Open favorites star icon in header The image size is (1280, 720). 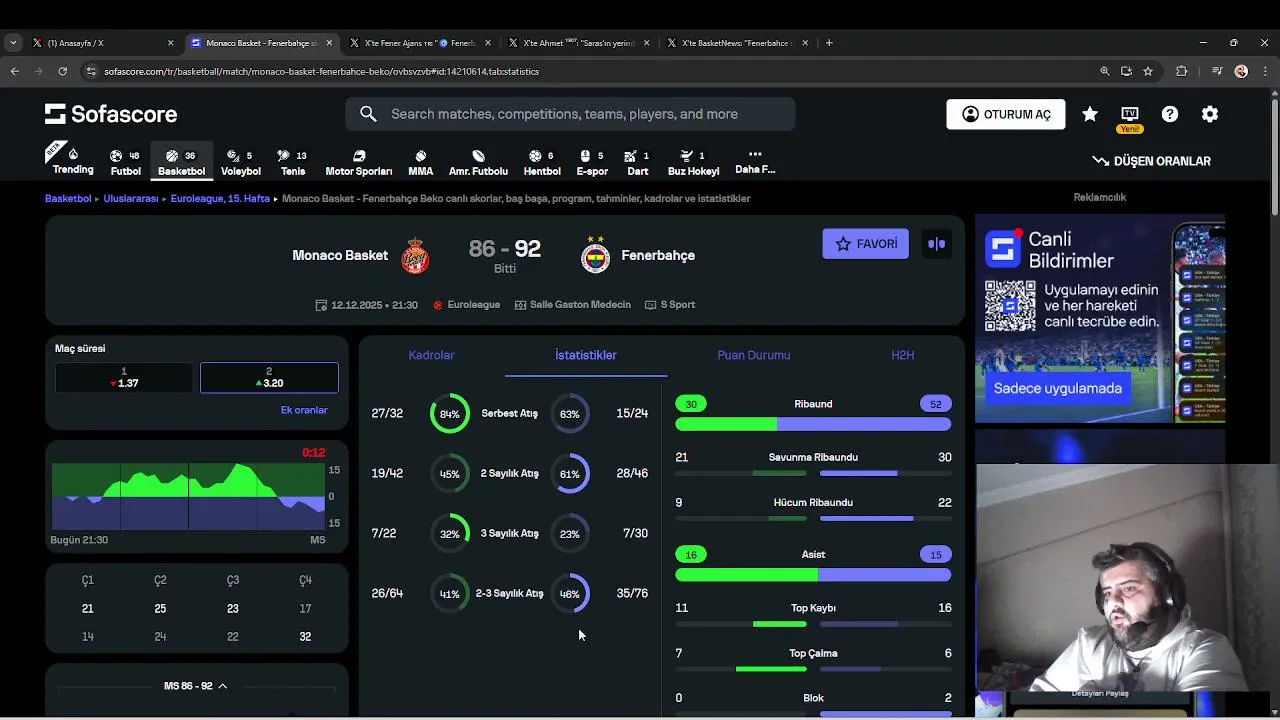coord(1090,114)
